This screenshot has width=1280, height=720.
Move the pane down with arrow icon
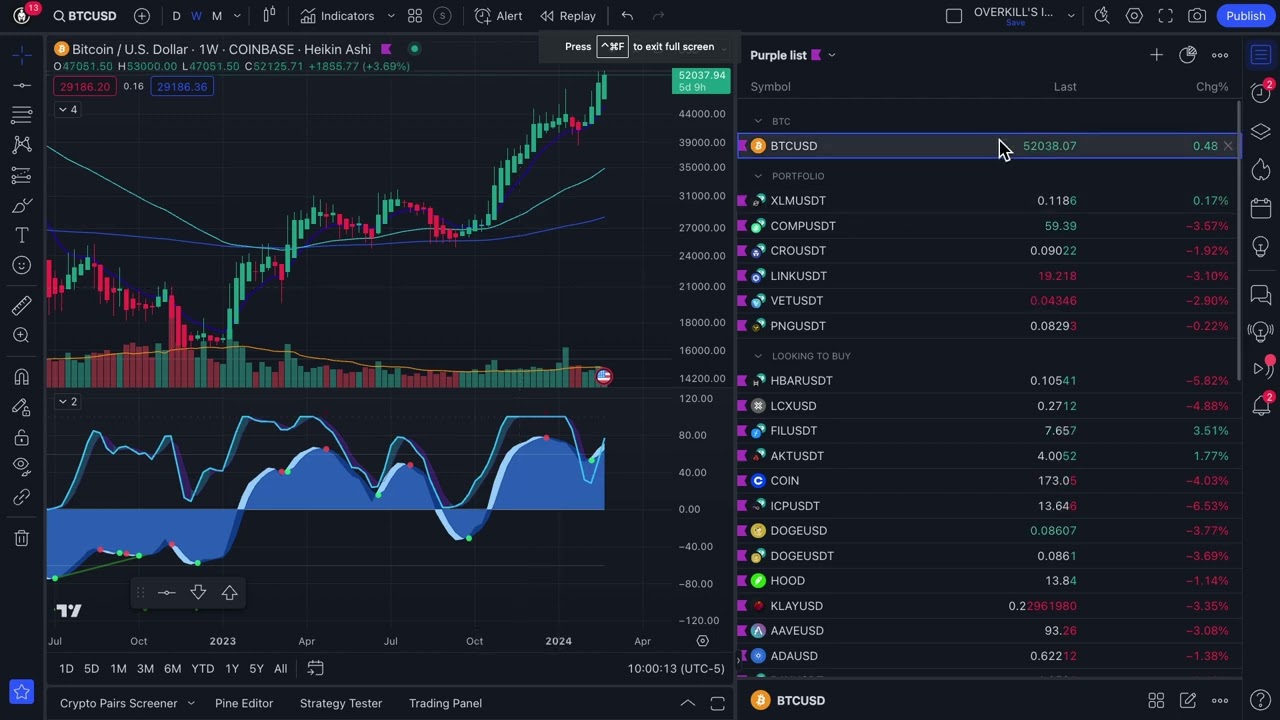pyautogui.click(x=198, y=593)
